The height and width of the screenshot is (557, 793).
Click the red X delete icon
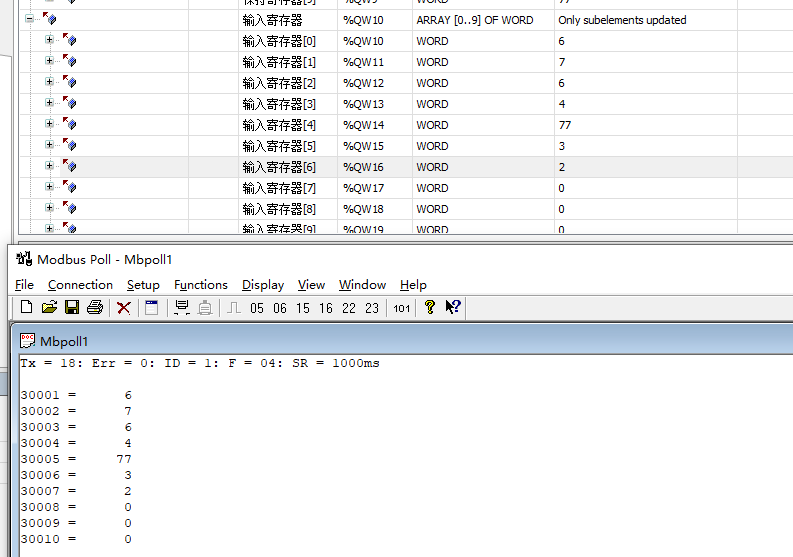tap(123, 308)
